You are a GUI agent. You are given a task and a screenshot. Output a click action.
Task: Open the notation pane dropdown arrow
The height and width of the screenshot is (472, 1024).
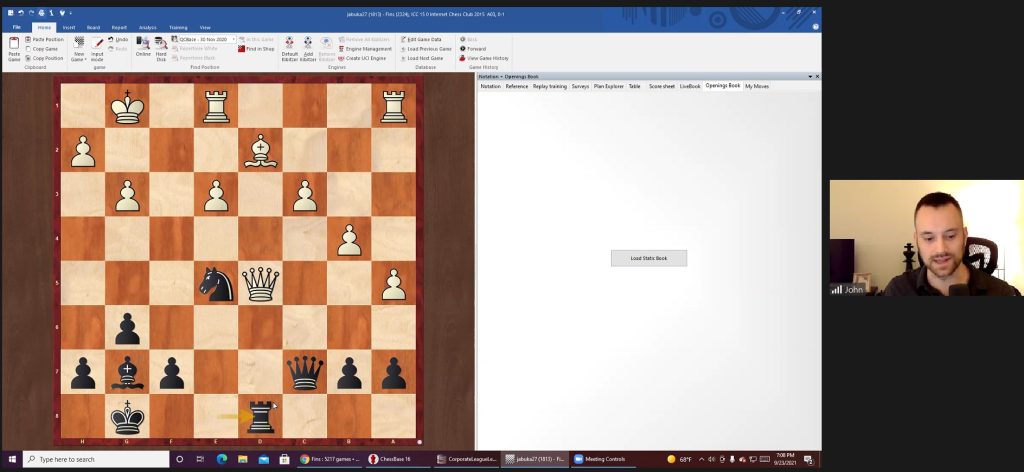(810, 76)
